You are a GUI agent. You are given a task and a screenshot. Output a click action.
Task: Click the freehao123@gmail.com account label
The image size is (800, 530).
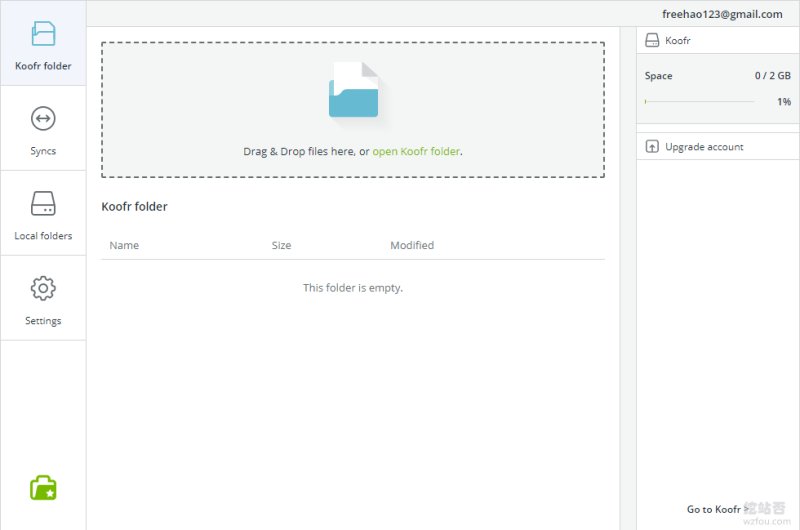coord(722,14)
